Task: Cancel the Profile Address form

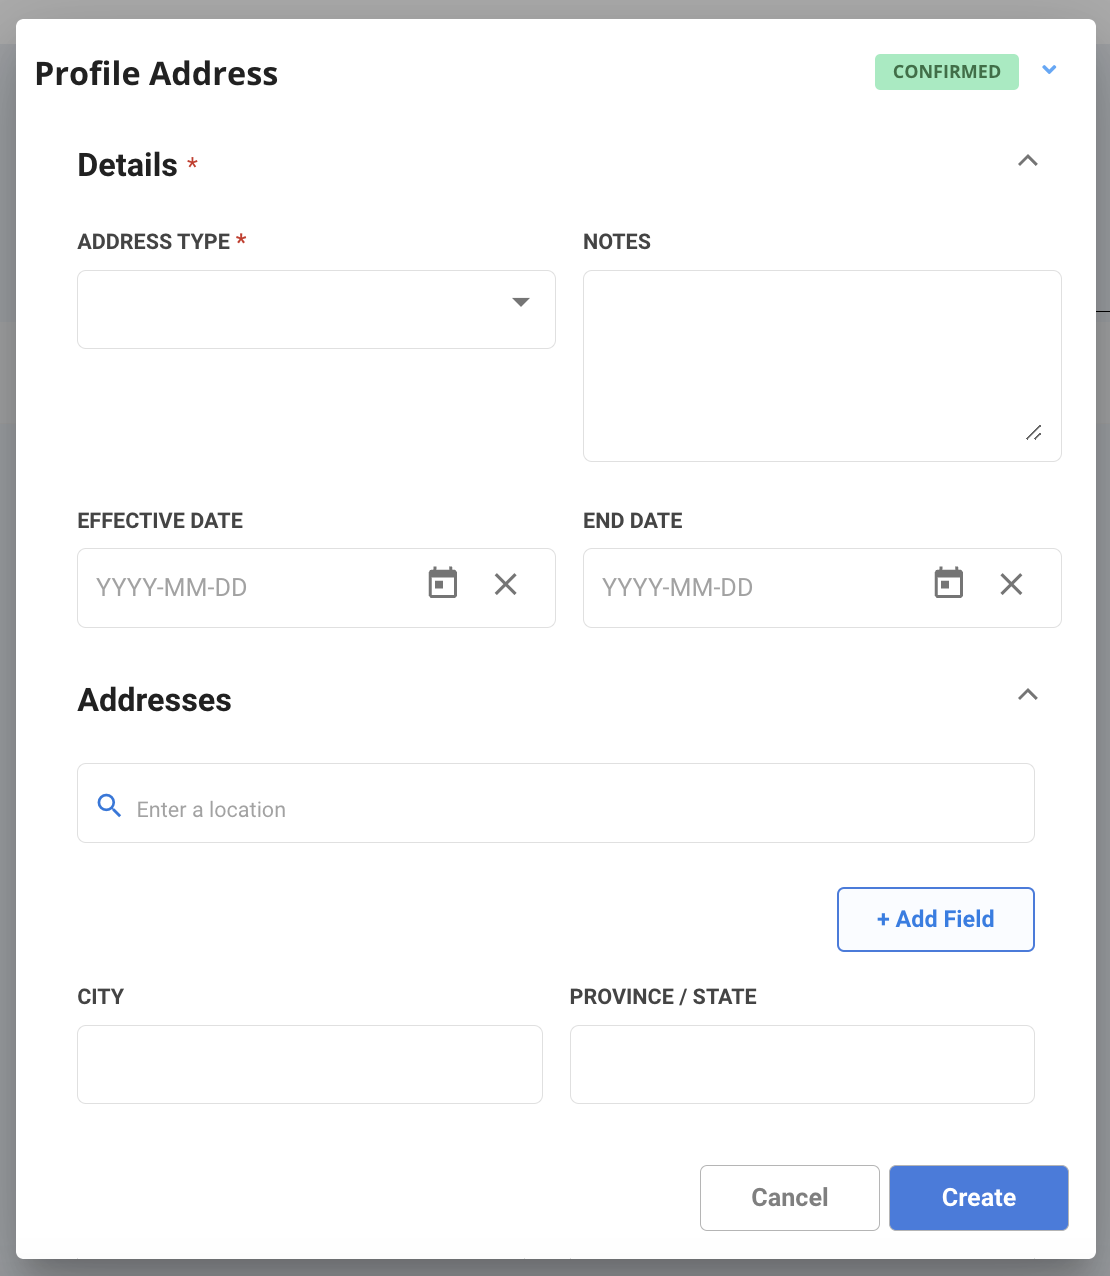Action: pos(789,1197)
